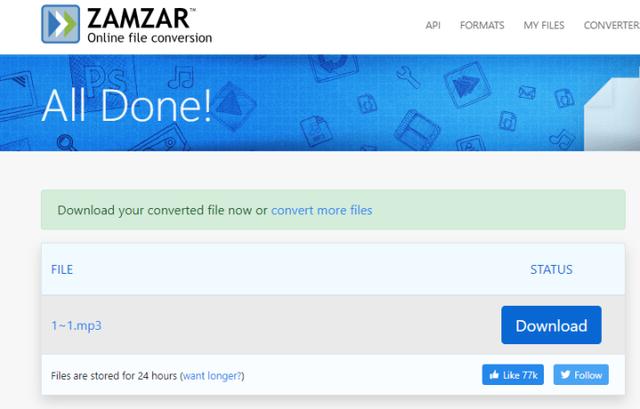
Task: Click the Follow button
Action: click(581, 375)
